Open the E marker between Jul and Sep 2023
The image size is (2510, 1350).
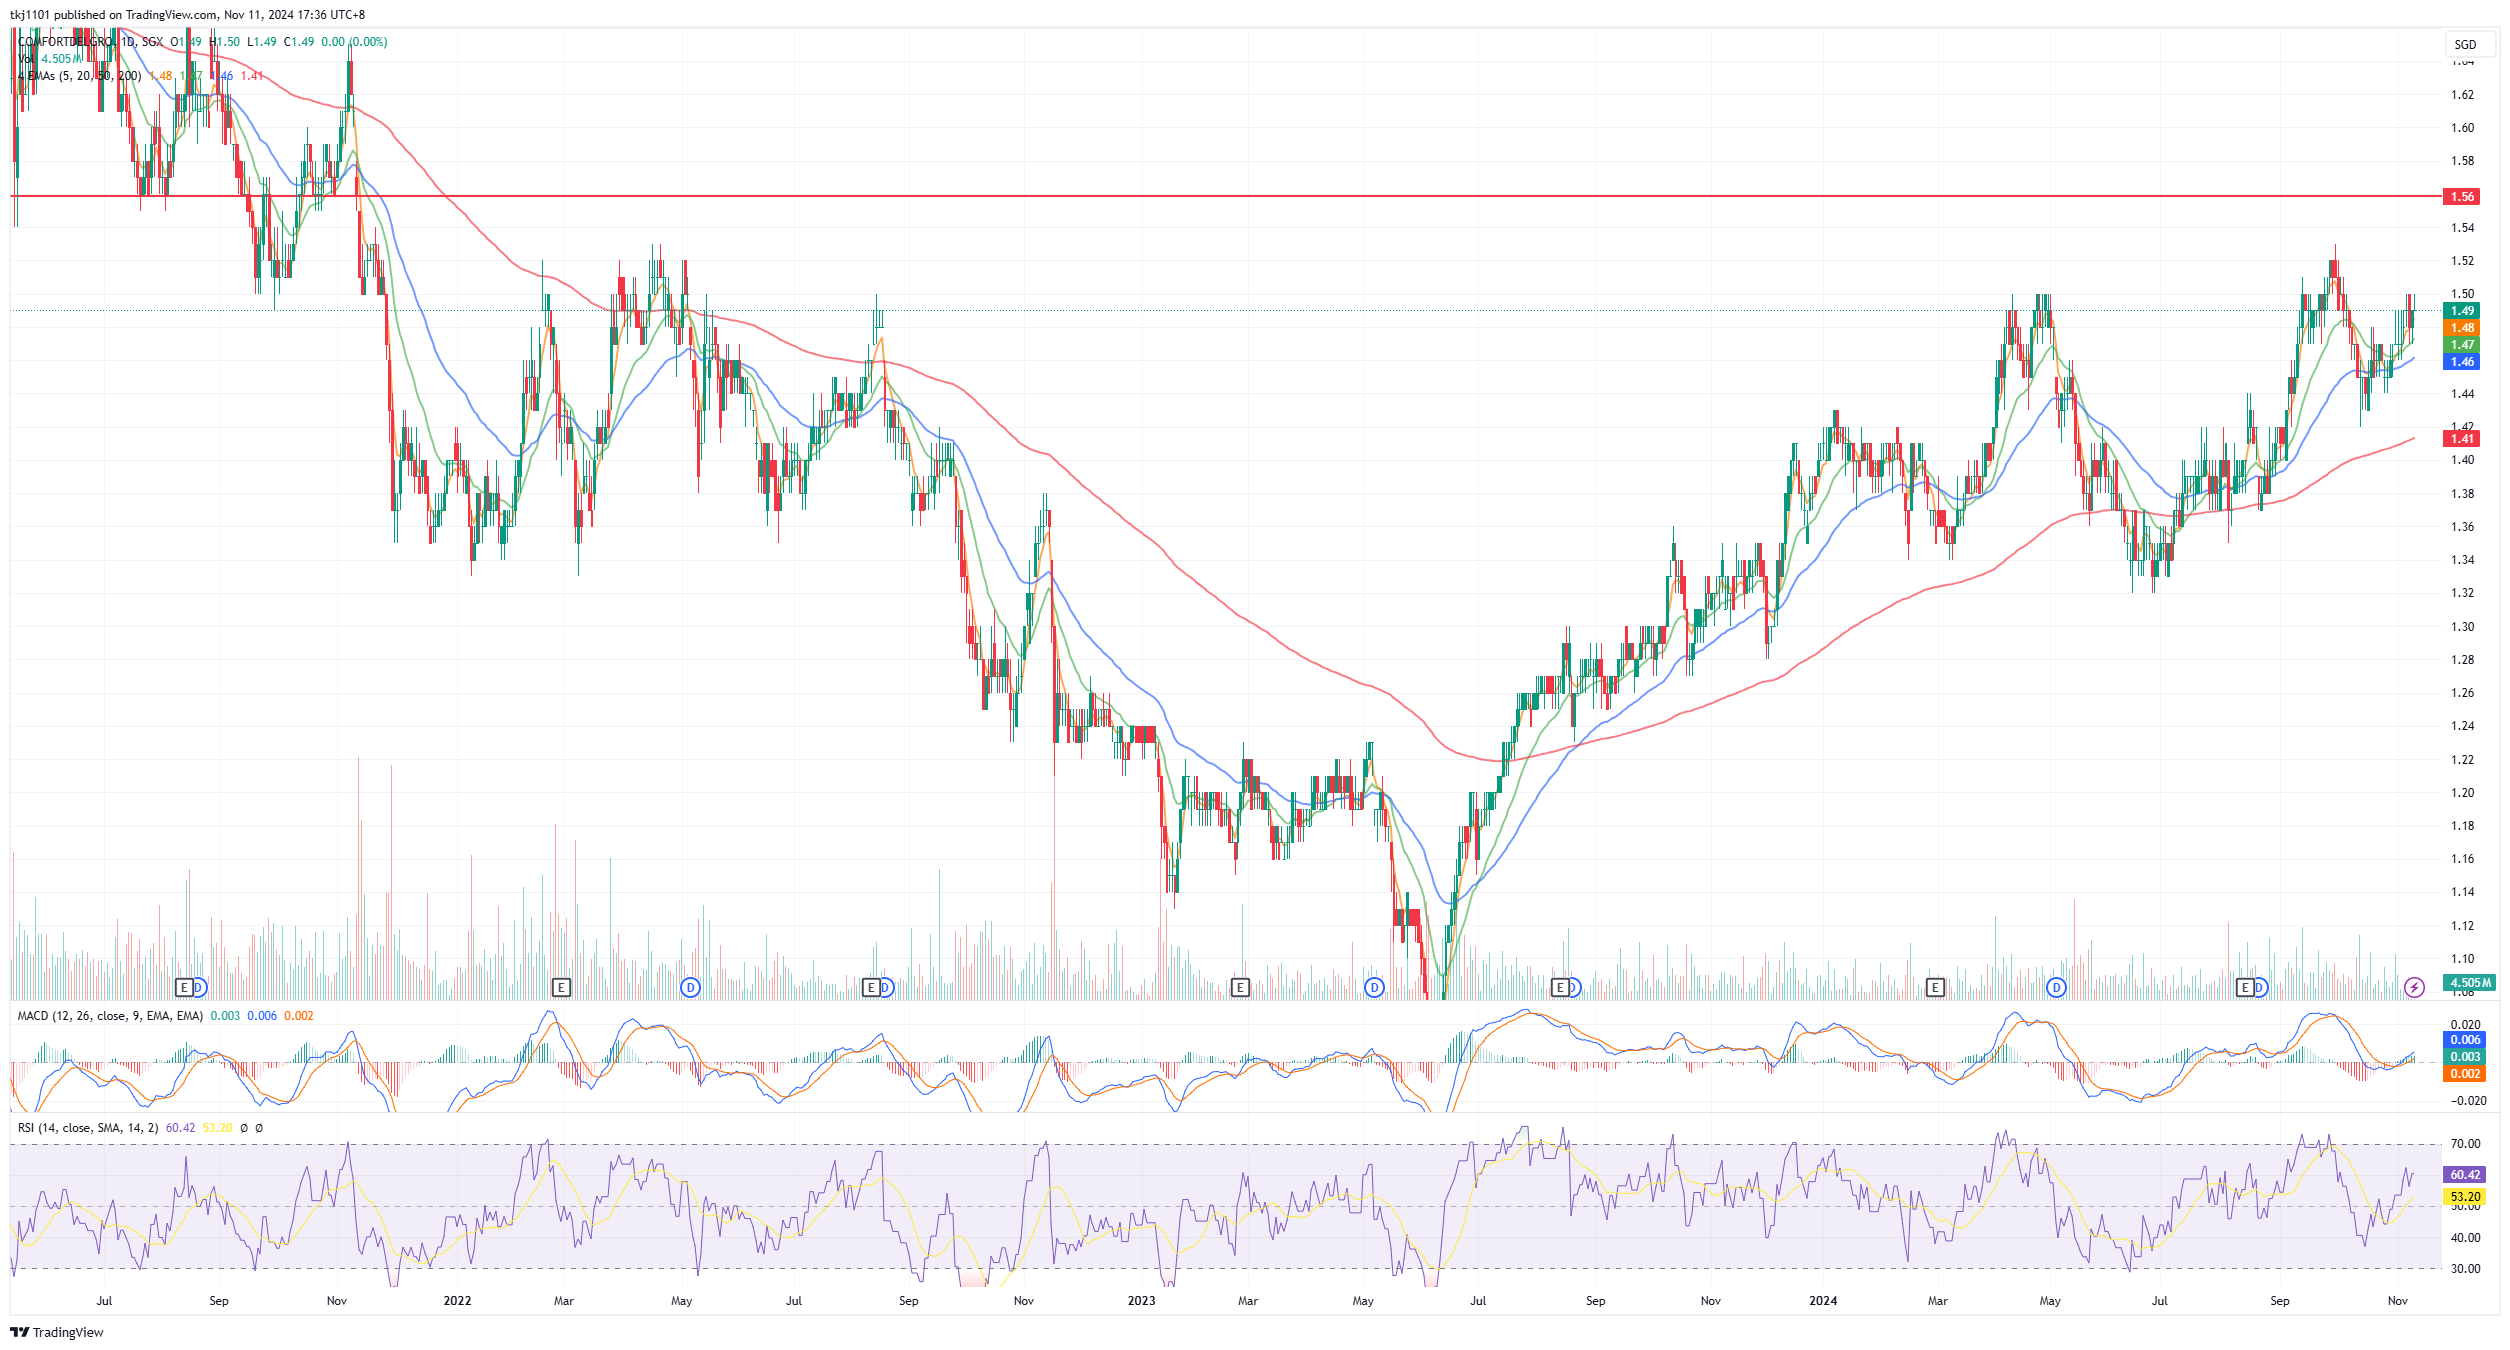click(x=1559, y=988)
